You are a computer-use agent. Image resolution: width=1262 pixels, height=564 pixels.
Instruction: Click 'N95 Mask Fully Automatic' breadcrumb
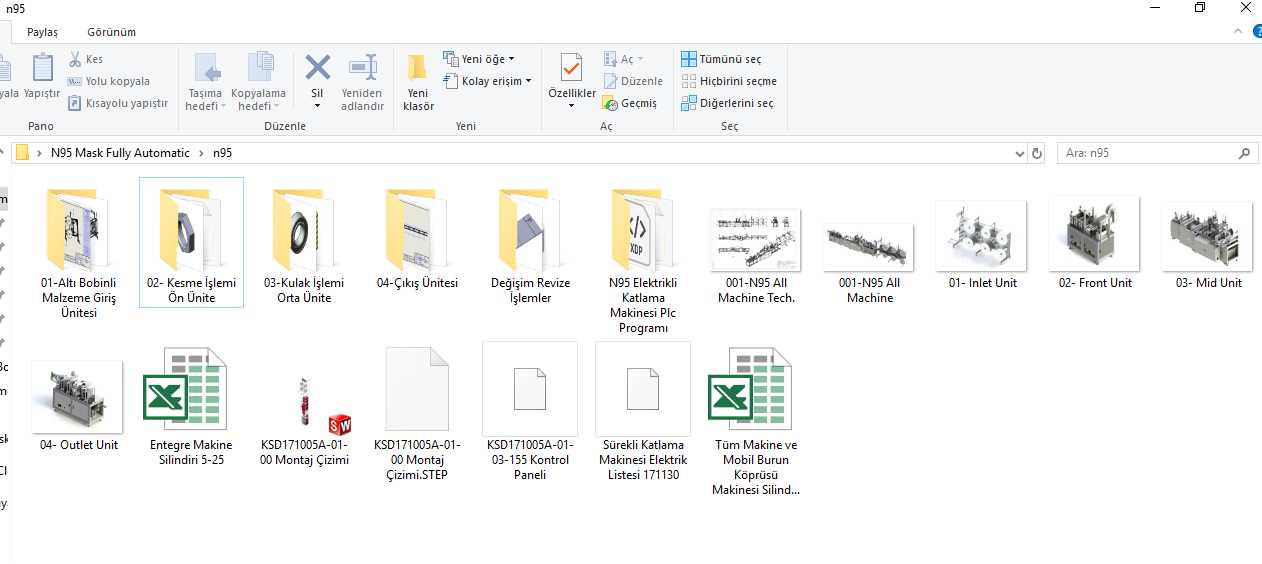(x=120, y=153)
